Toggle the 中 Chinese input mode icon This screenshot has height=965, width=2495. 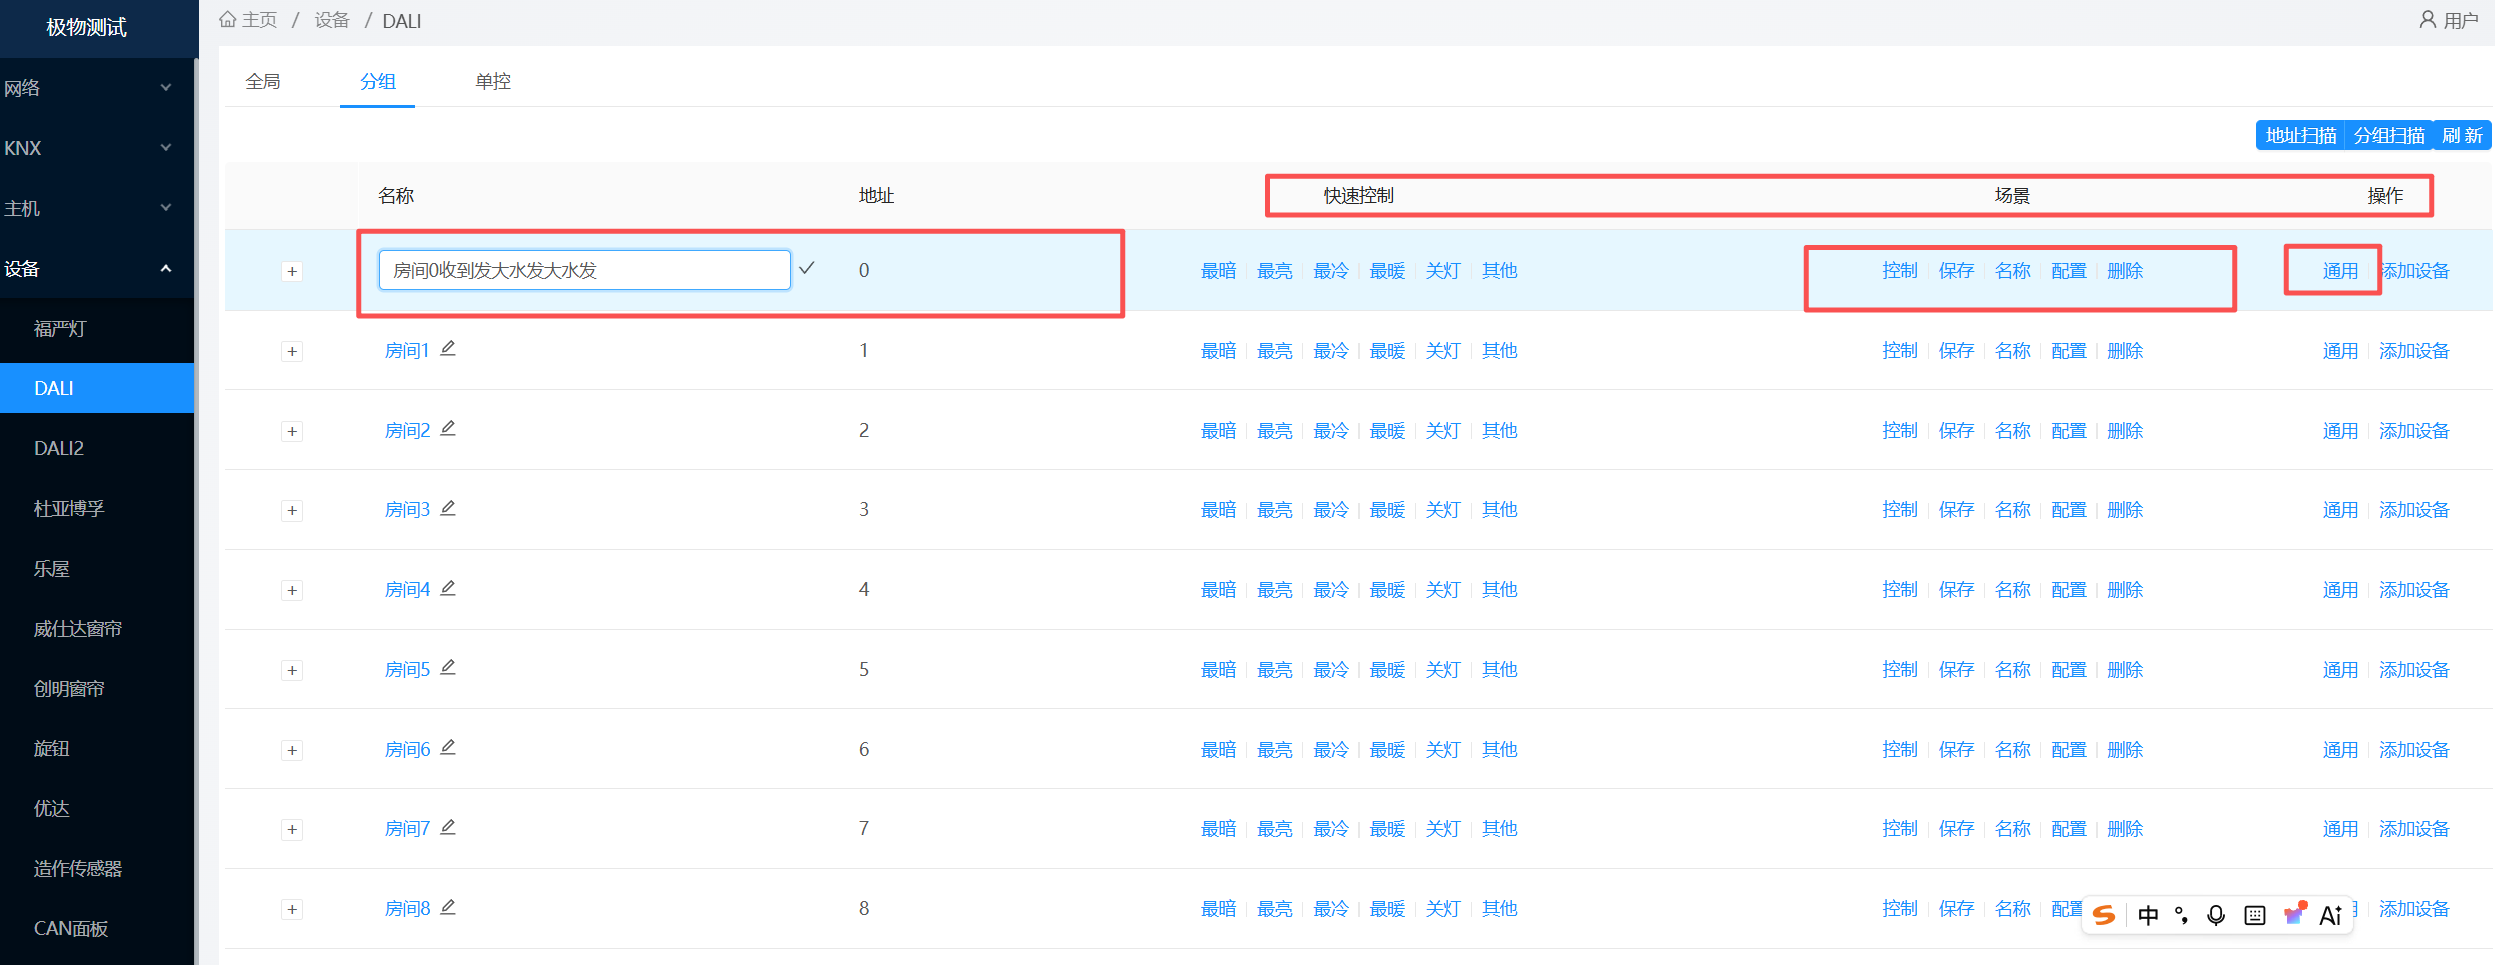2147,915
